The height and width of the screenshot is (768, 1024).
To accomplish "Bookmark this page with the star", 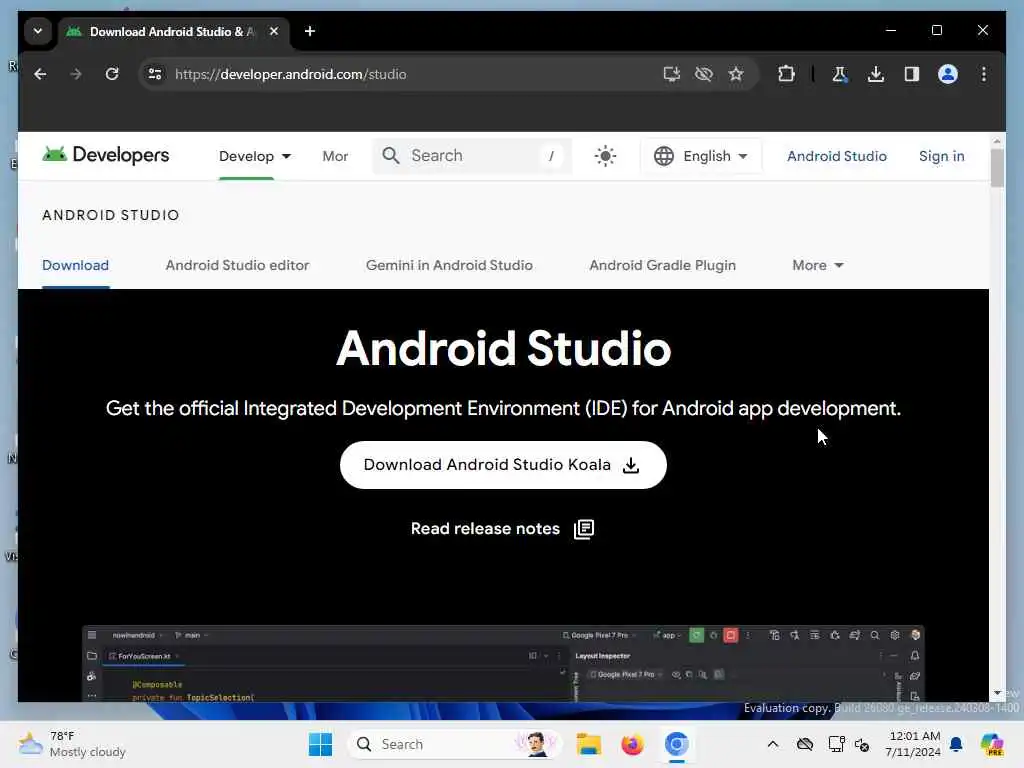I will pyautogui.click(x=736, y=74).
